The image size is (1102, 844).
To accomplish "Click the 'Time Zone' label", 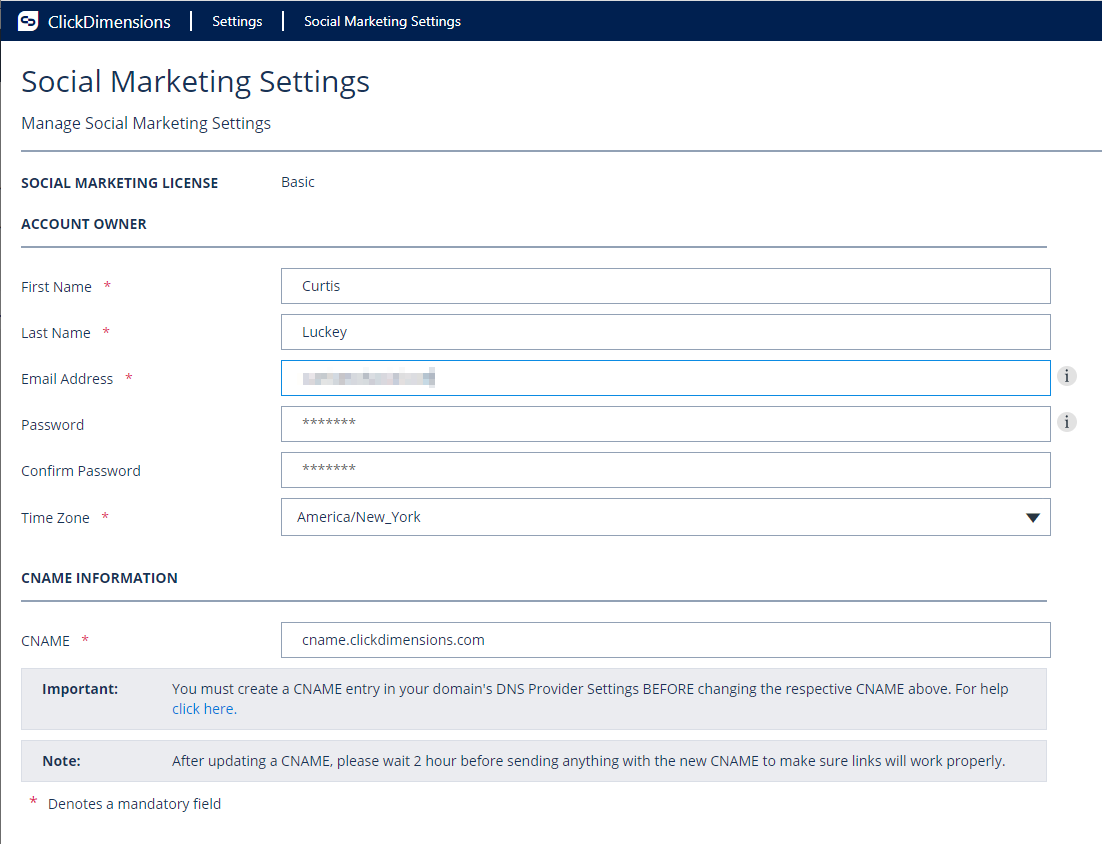I will point(55,518).
